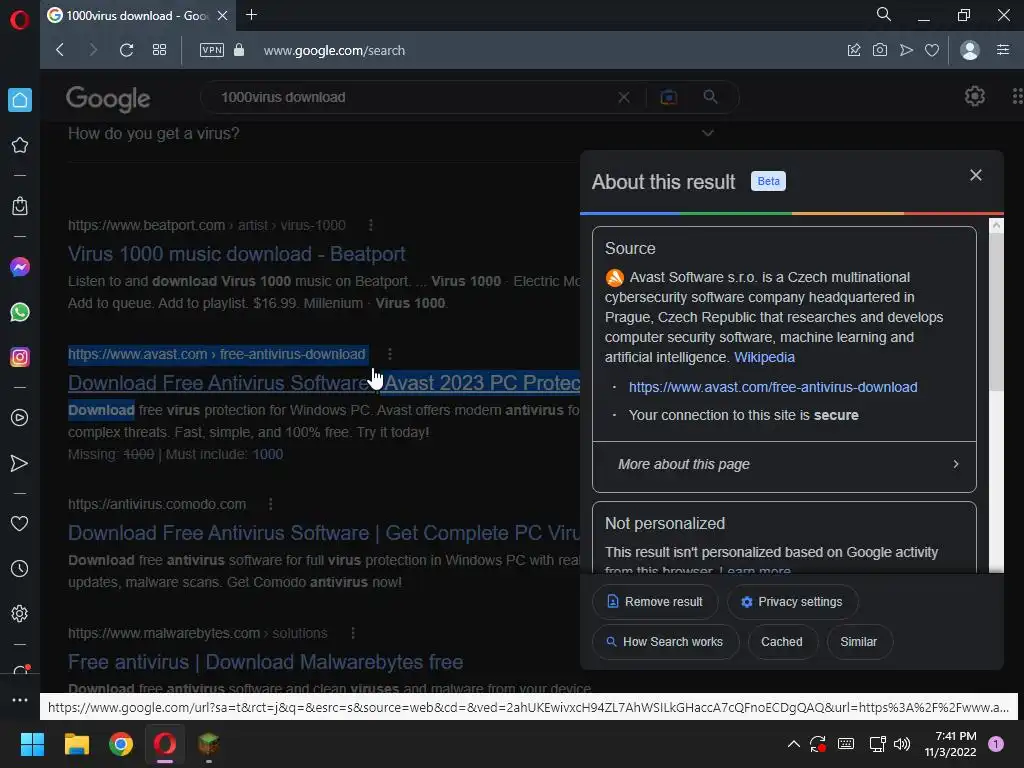Send page to My Flow from toolbar

[906, 50]
